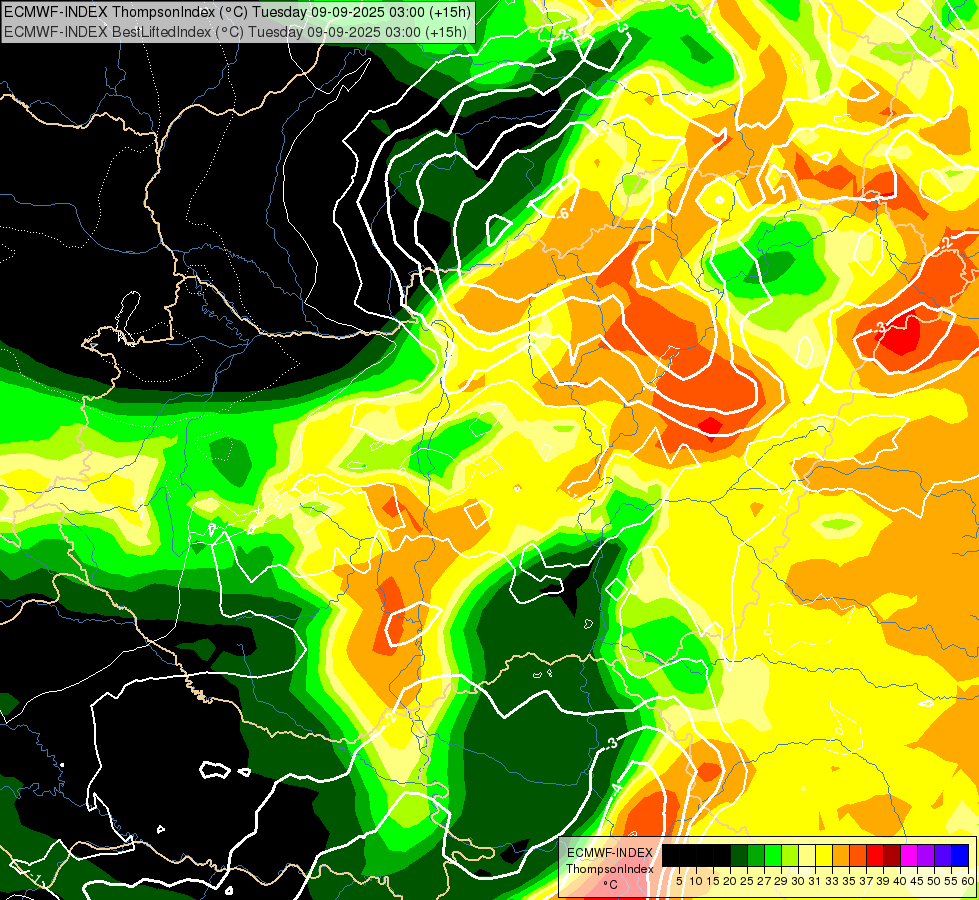This screenshot has height=900, width=979.
Task: Select the BestLiftedIndex title line
Action: click(x=235, y=32)
